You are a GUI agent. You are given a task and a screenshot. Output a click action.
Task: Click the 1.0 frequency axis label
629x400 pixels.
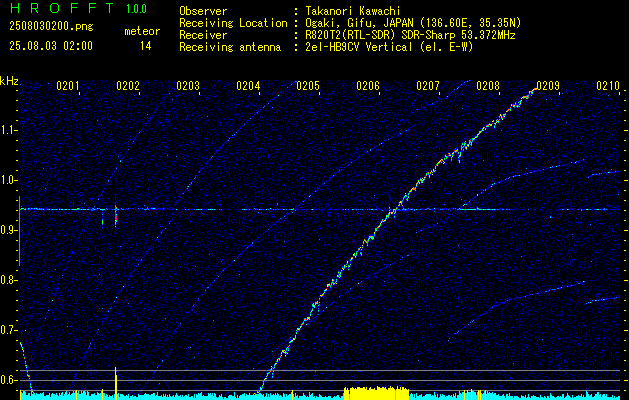[9, 180]
